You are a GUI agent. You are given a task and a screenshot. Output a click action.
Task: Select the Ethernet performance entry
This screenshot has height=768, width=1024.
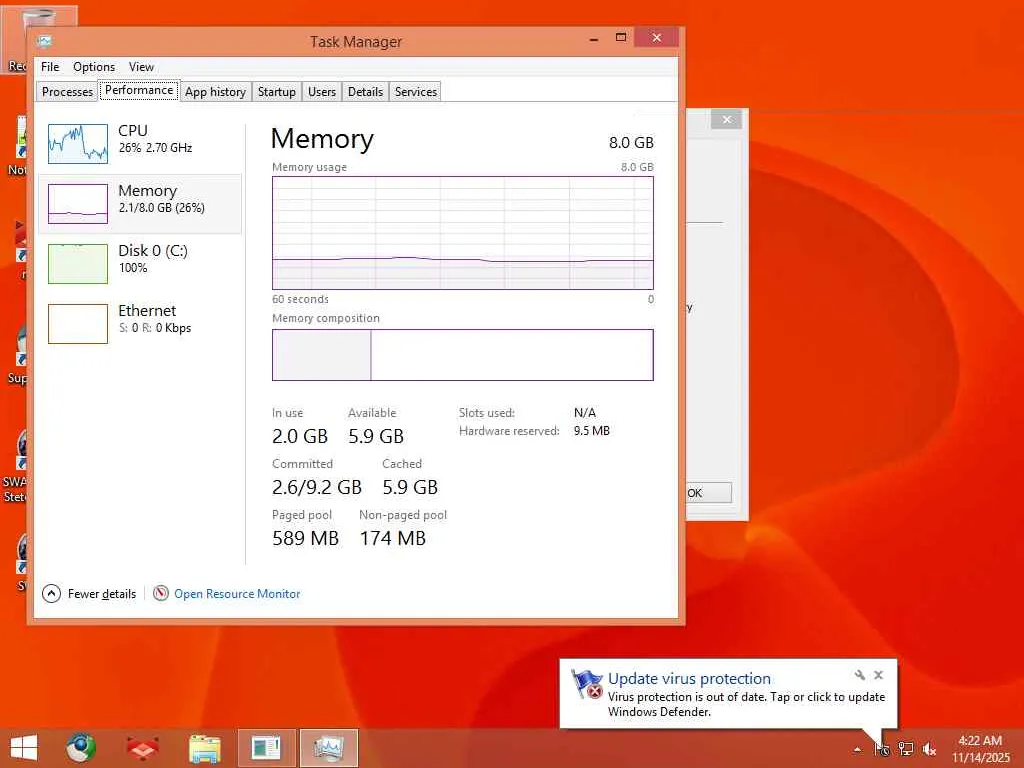[x=140, y=323]
